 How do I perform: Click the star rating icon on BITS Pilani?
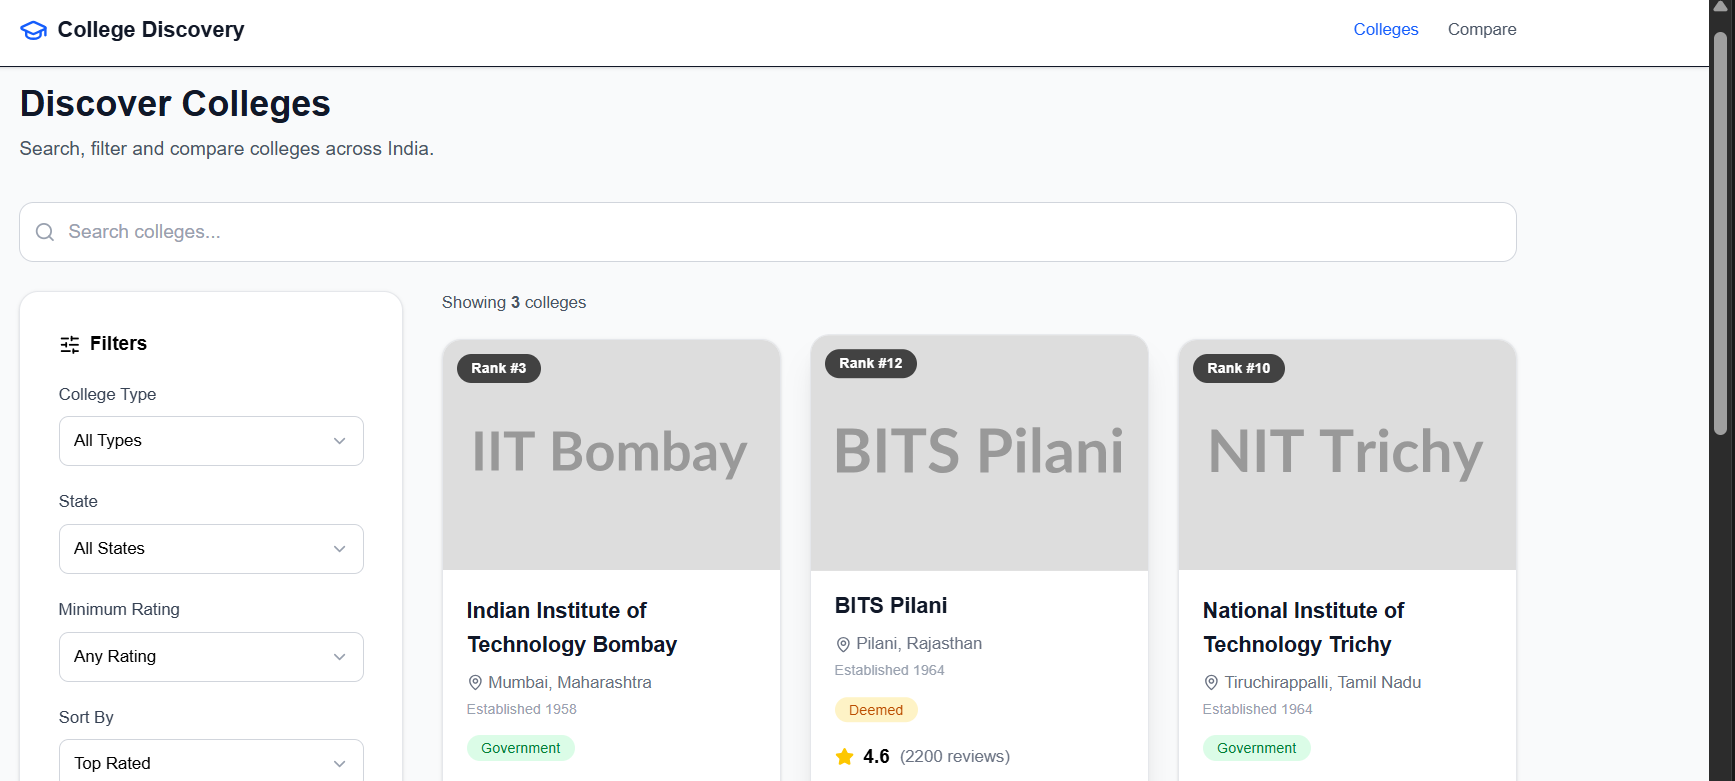[845, 756]
